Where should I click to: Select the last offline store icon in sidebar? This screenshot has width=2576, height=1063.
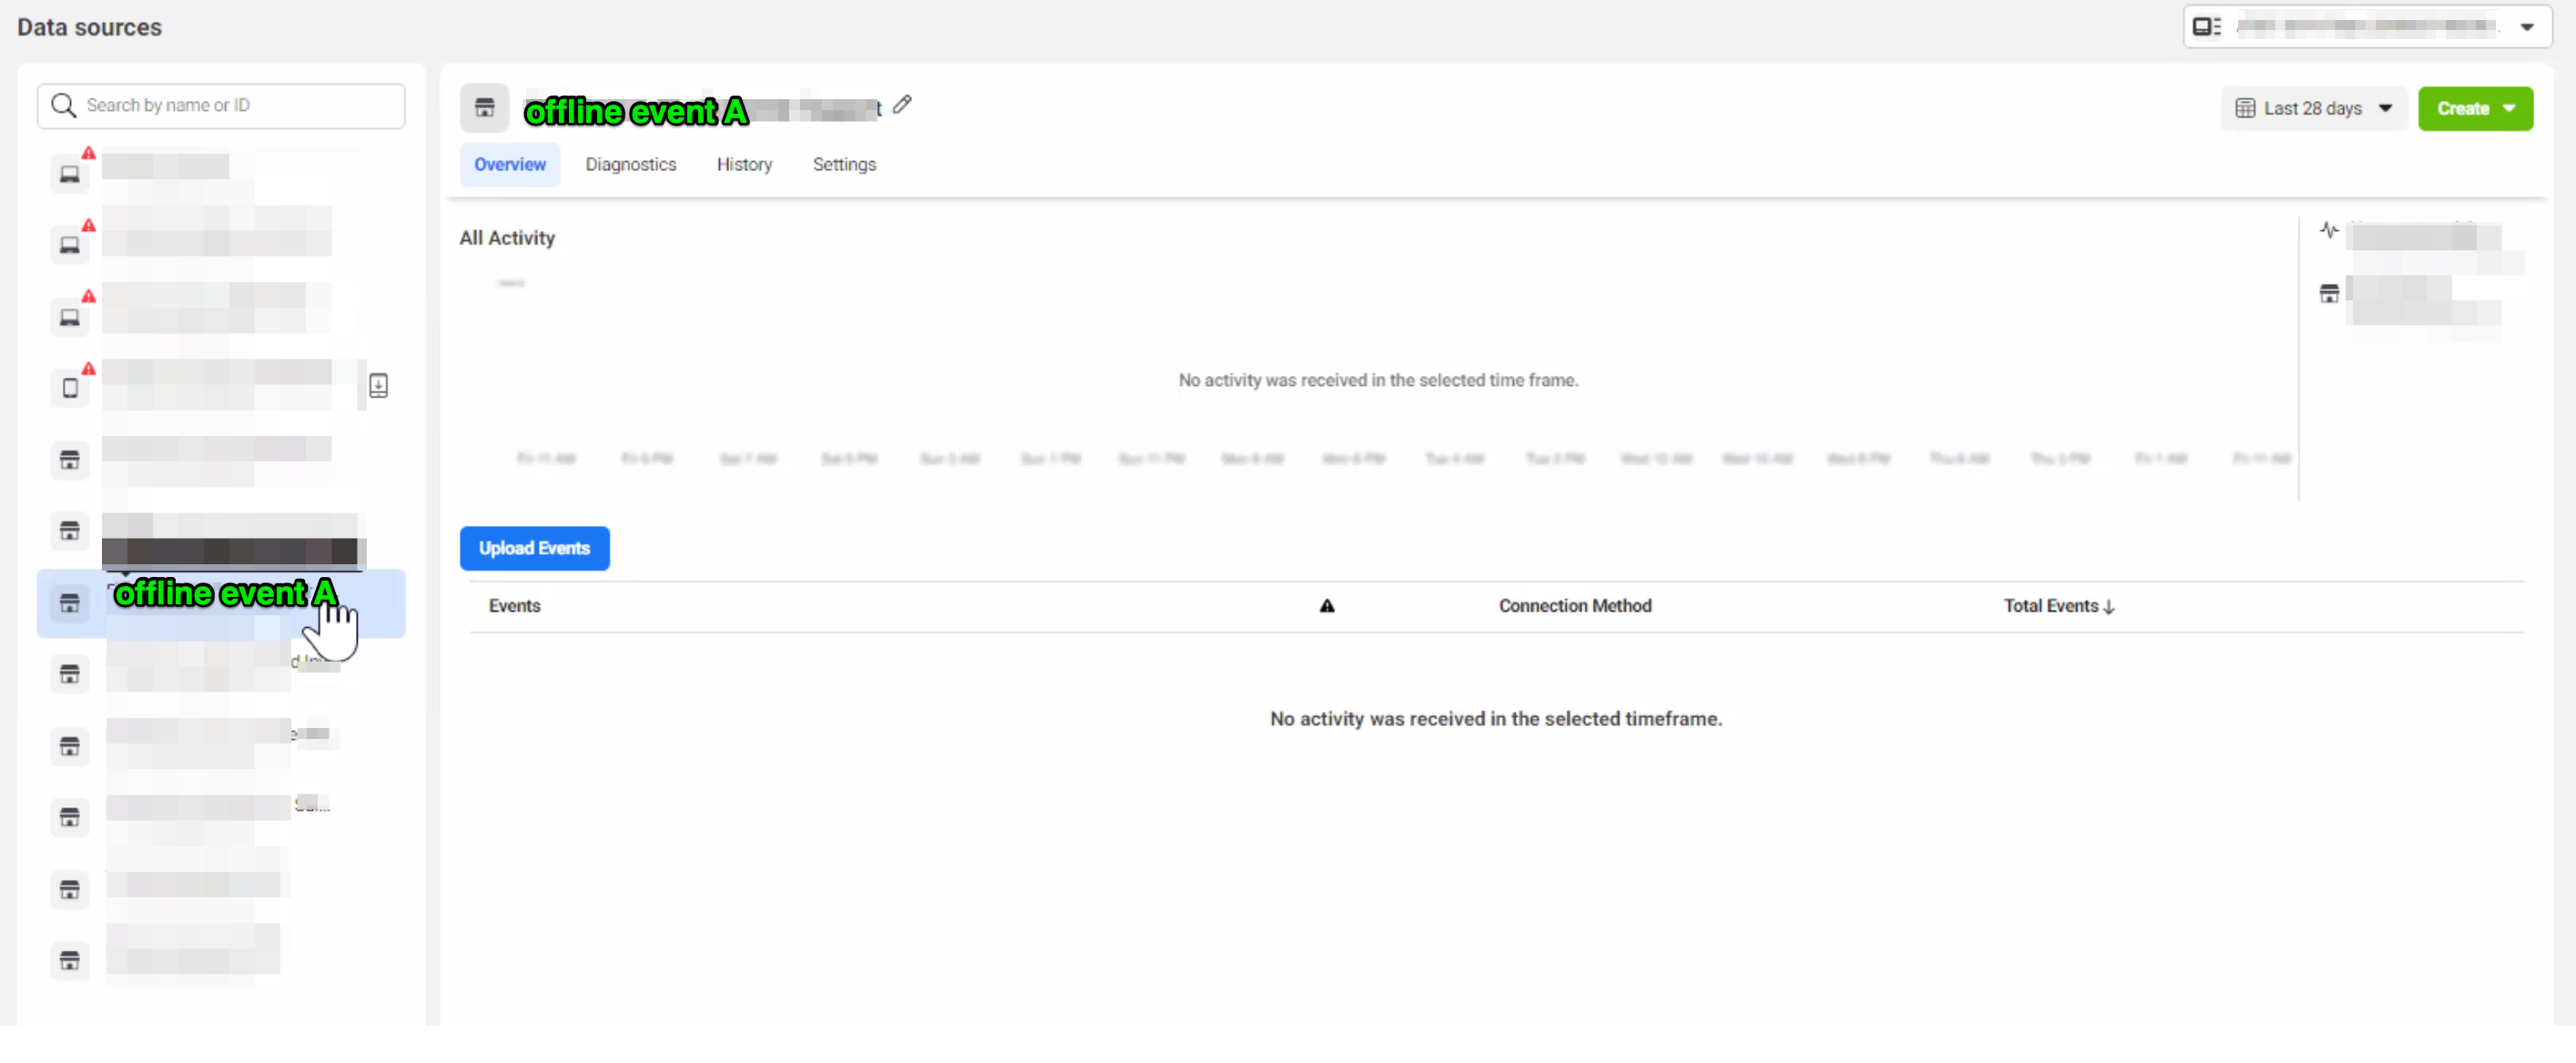point(70,961)
